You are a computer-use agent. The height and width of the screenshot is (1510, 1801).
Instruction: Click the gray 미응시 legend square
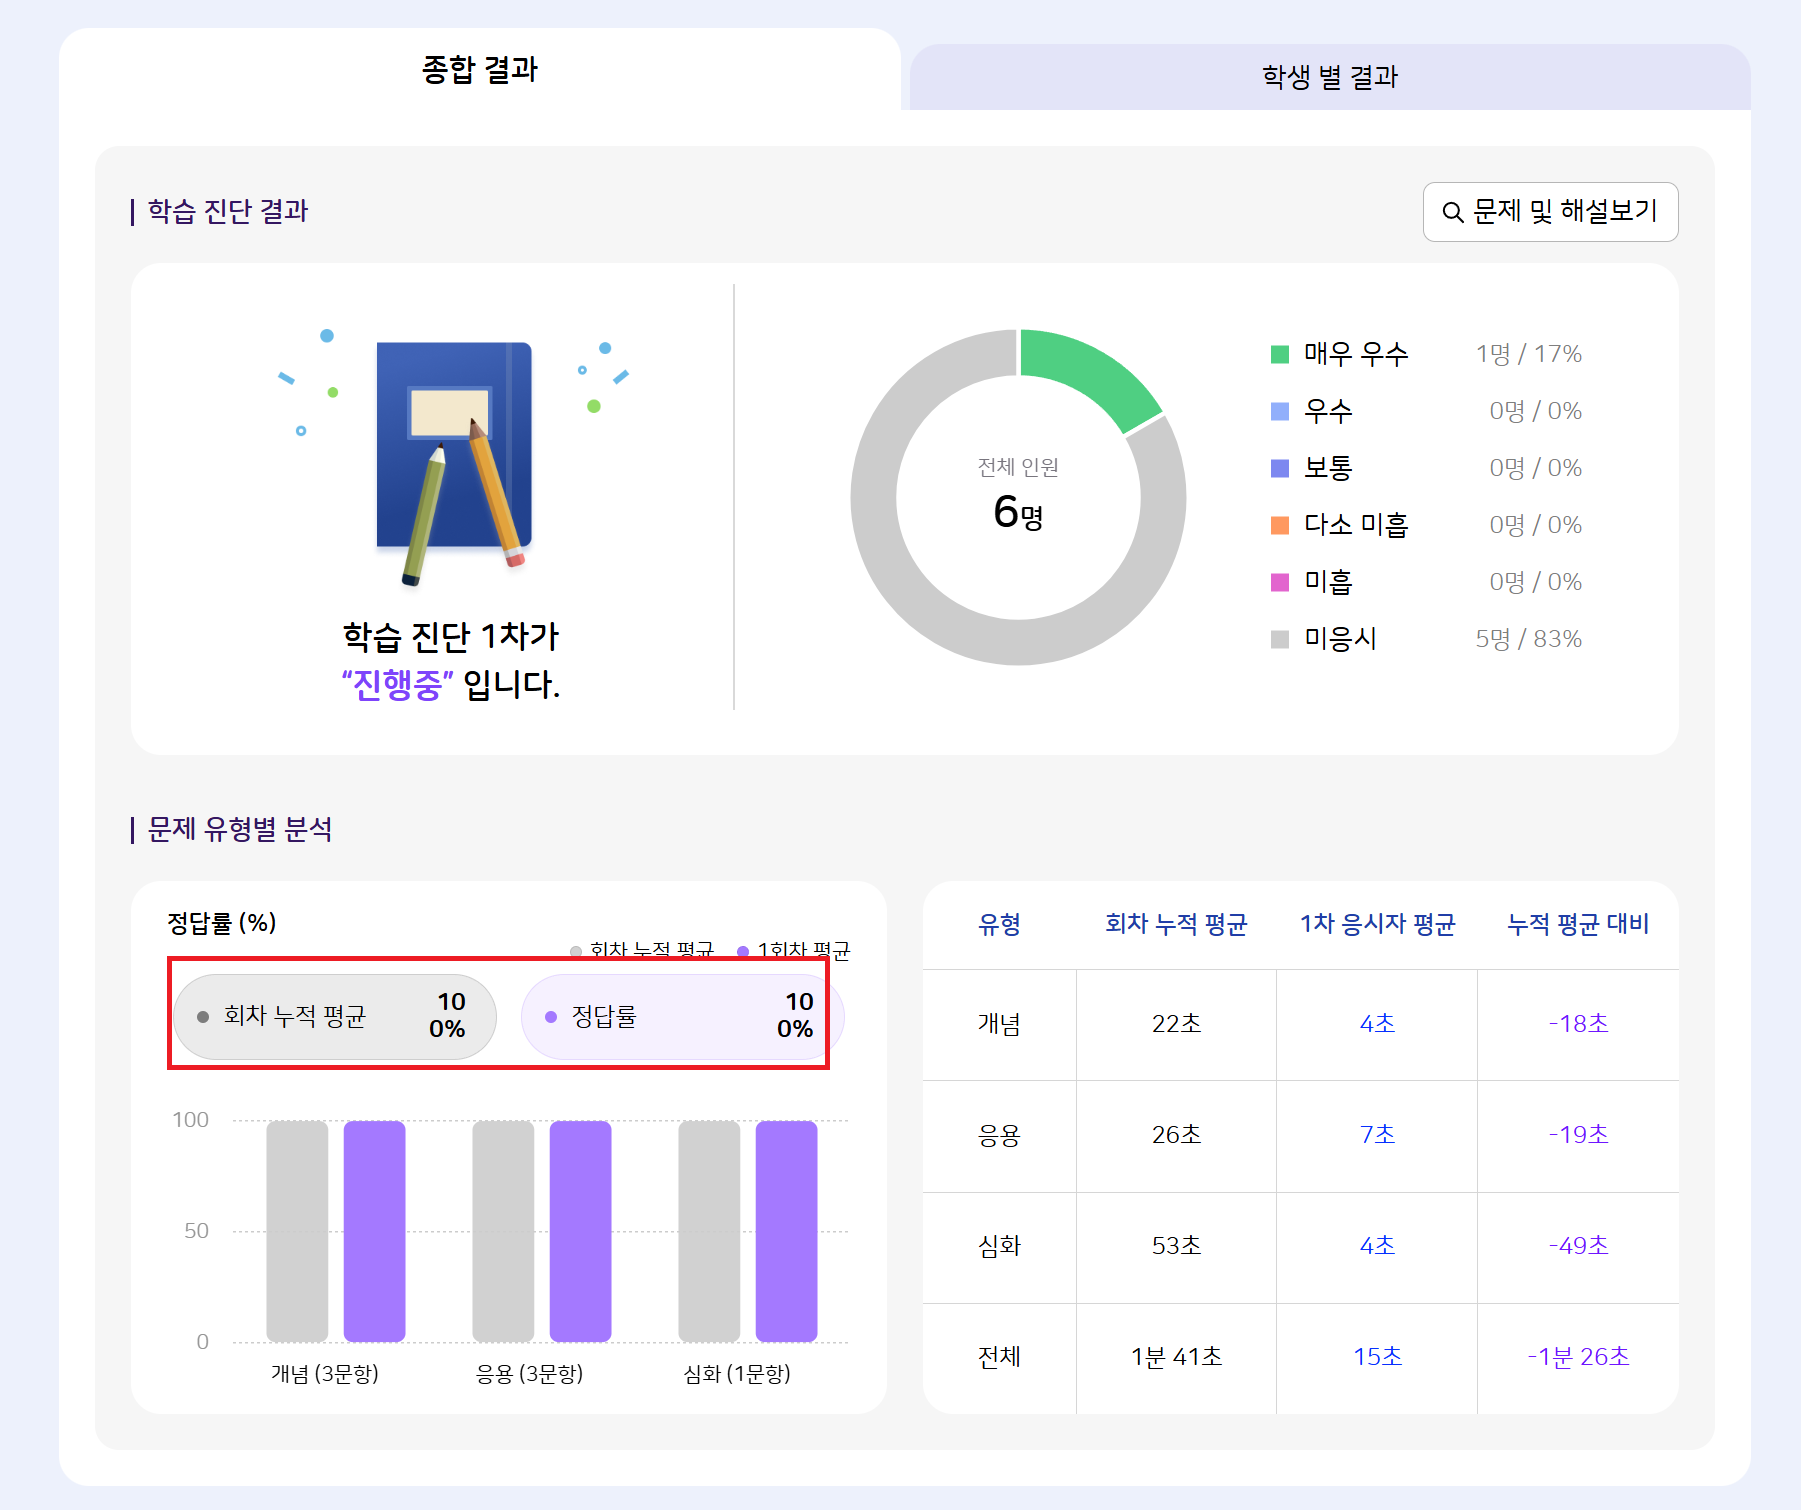(1279, 639)
